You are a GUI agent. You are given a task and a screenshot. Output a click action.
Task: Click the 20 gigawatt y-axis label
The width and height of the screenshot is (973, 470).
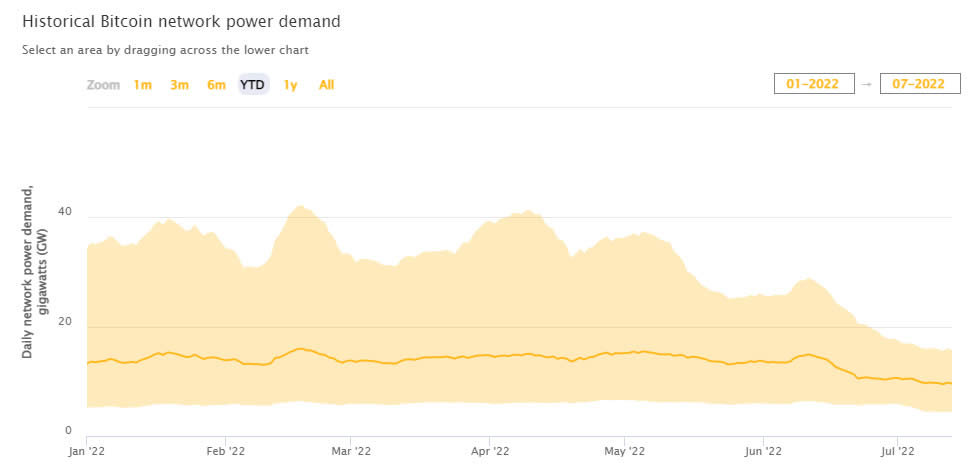65,321
